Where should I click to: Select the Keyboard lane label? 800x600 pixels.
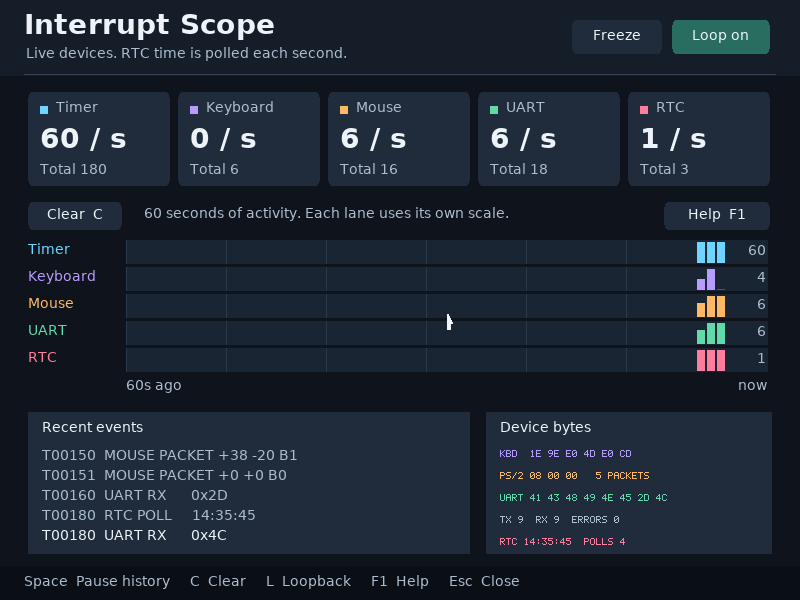[62, 276]
